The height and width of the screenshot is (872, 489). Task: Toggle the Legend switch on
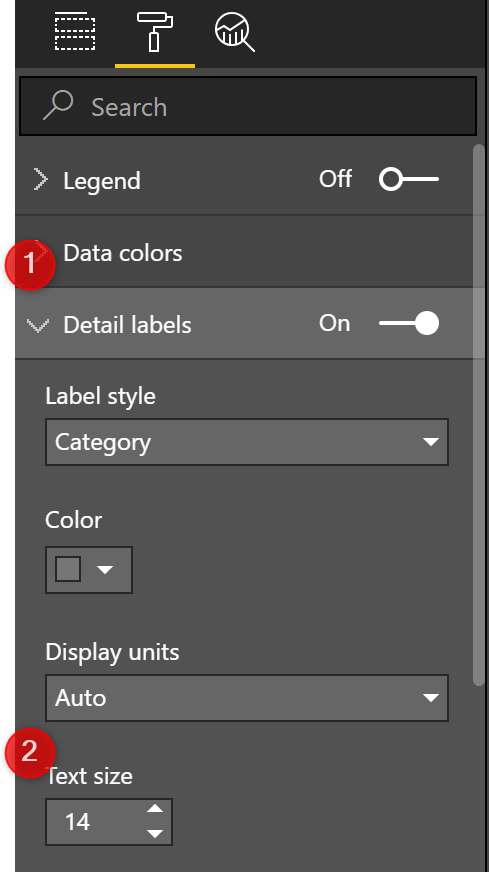(x=409, y=180)
